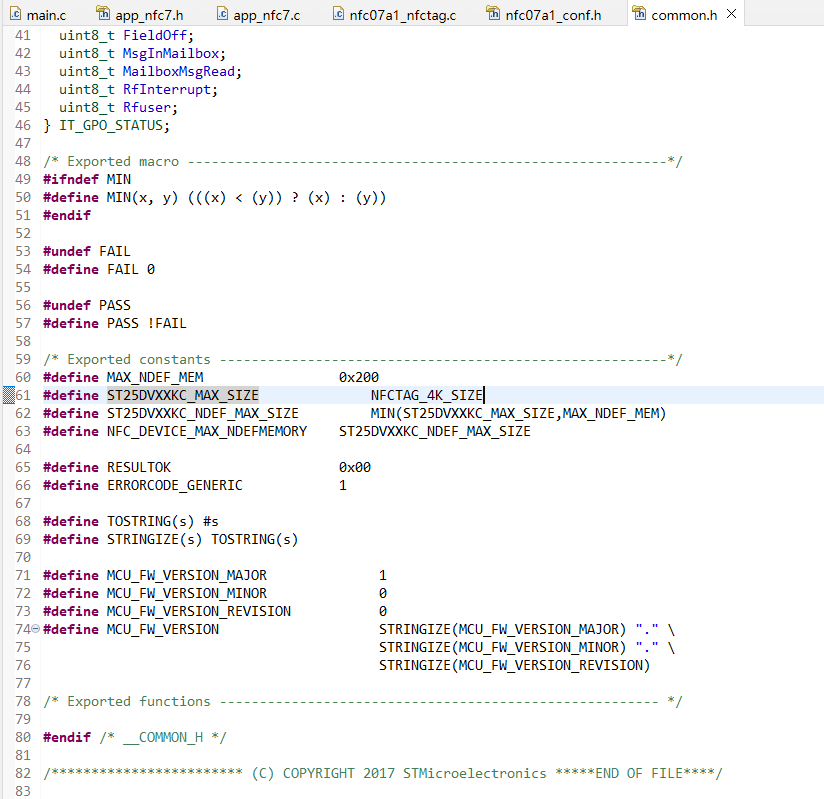This screenshot has width=824, height=799.
Task: Click the Rfuser struct member
Action: [x=147, y=108]
